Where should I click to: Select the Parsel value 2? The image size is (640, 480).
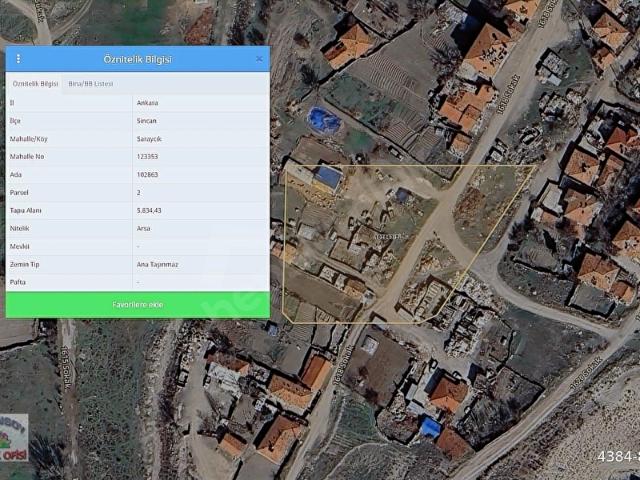[x=139, y=192]
